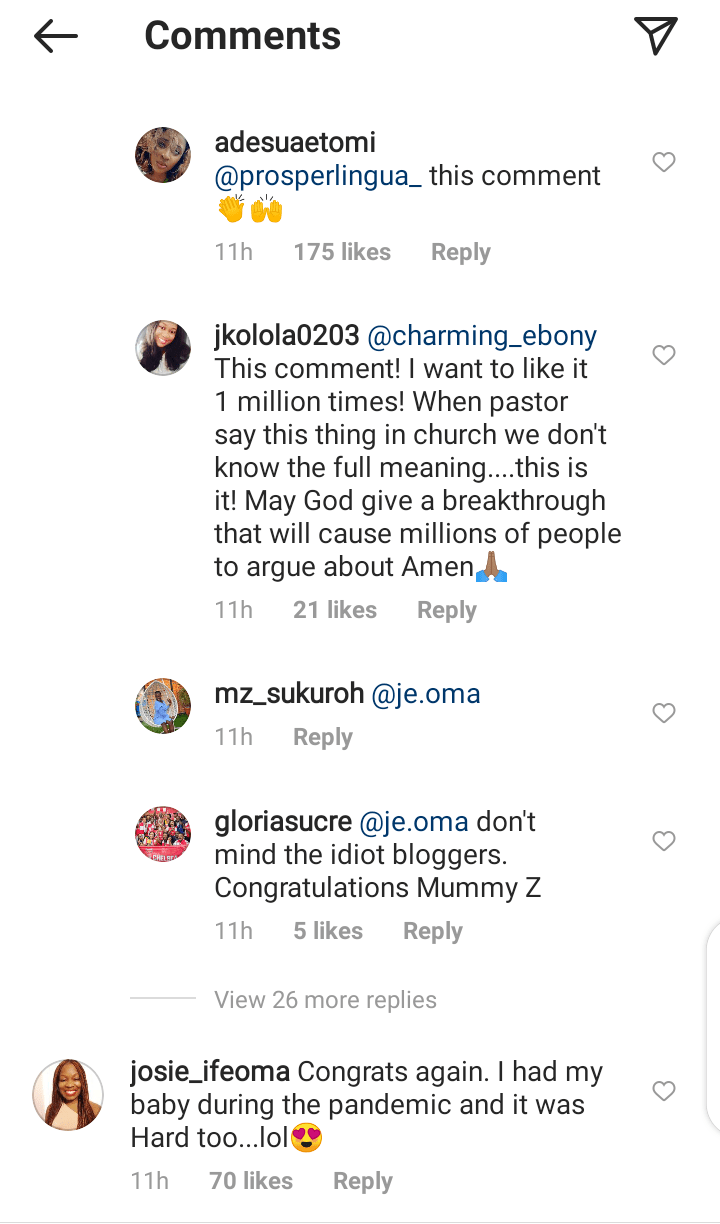The width and height of the screenshot is (720, 1224).
Task: Tap gloriasucre's avatar image
Action: click(163, 834)
